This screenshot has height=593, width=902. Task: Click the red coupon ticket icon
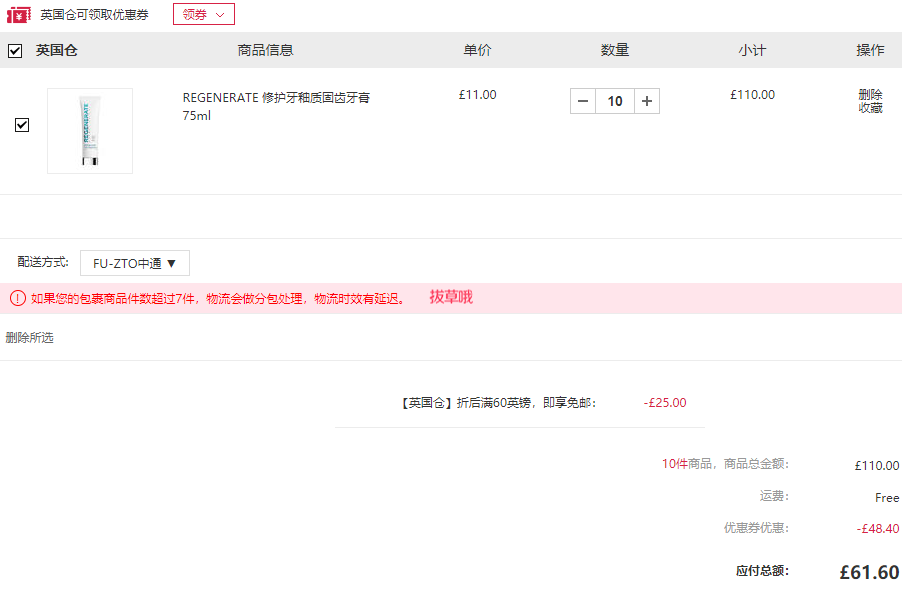[x=18, y=15]
